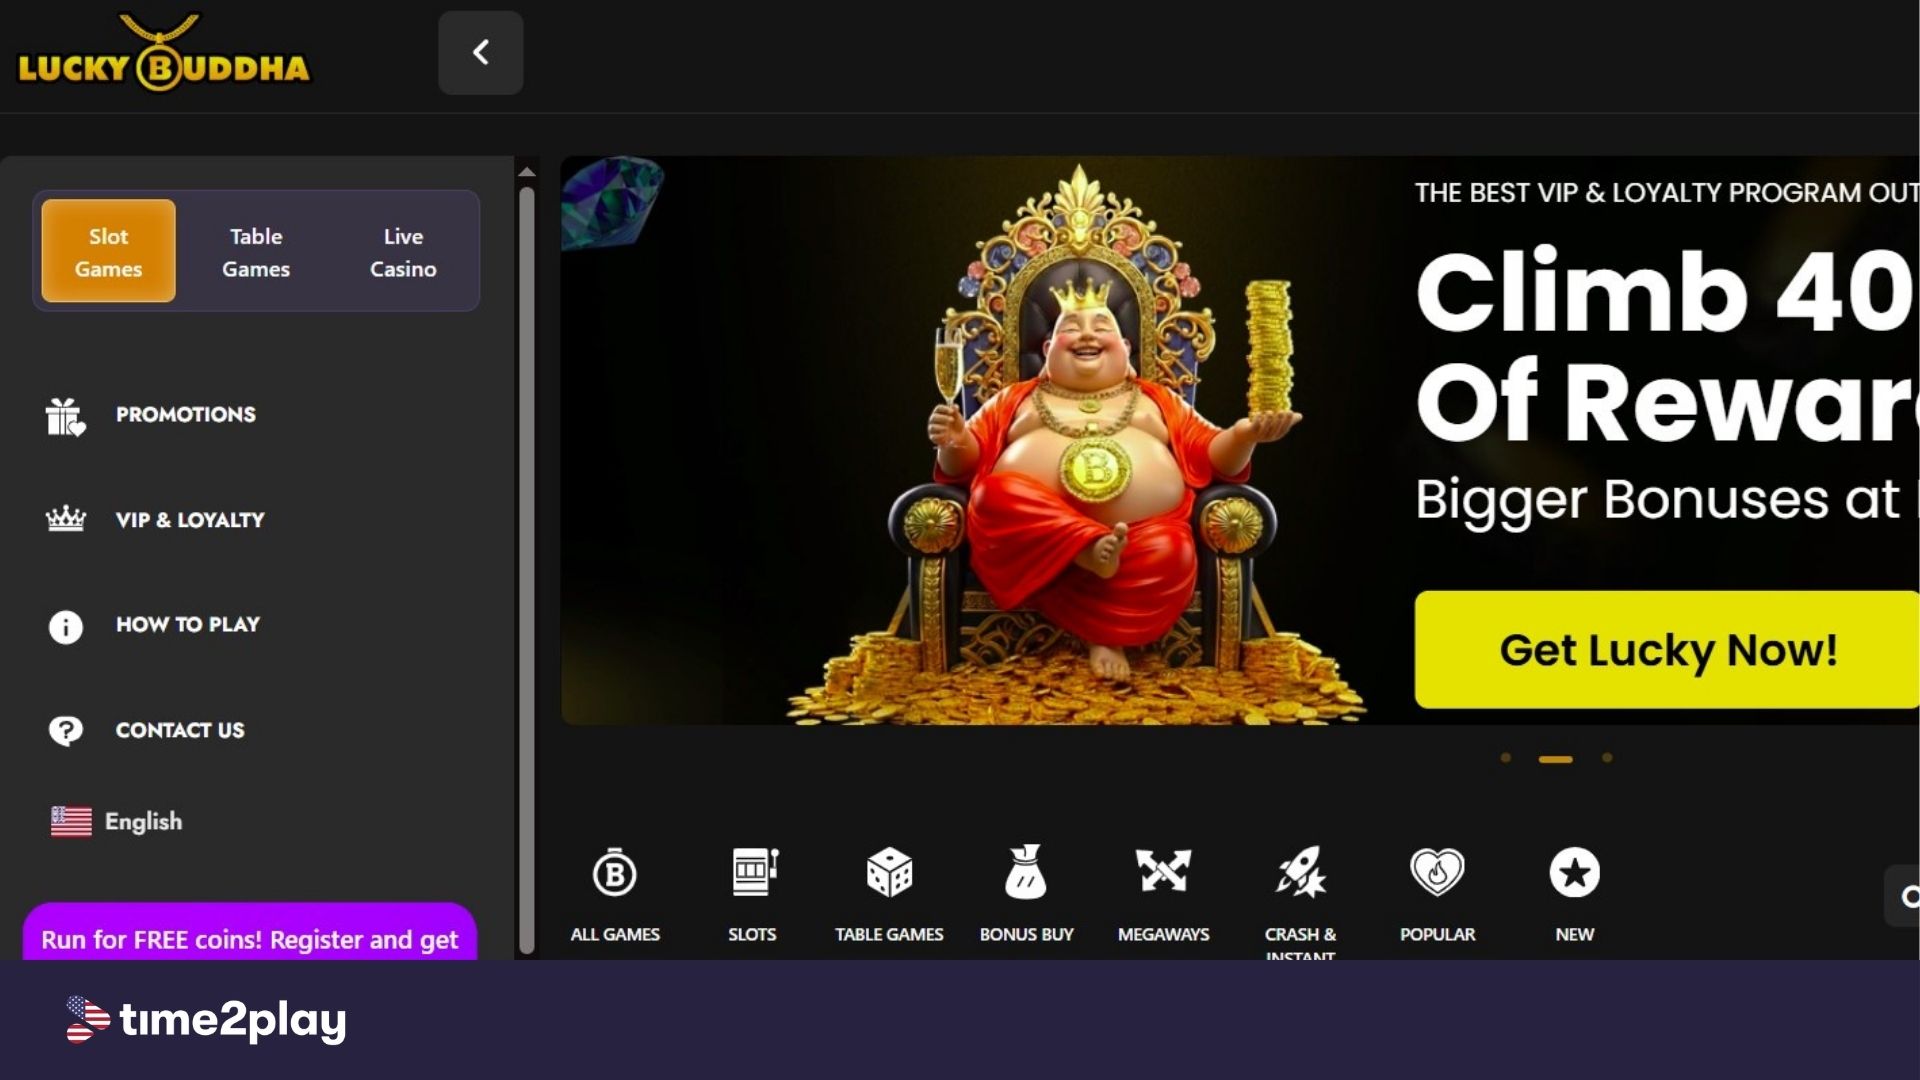Click the Slots machine icon
The height and width of the screenshot is (1080, 1920).
point(753,872)
